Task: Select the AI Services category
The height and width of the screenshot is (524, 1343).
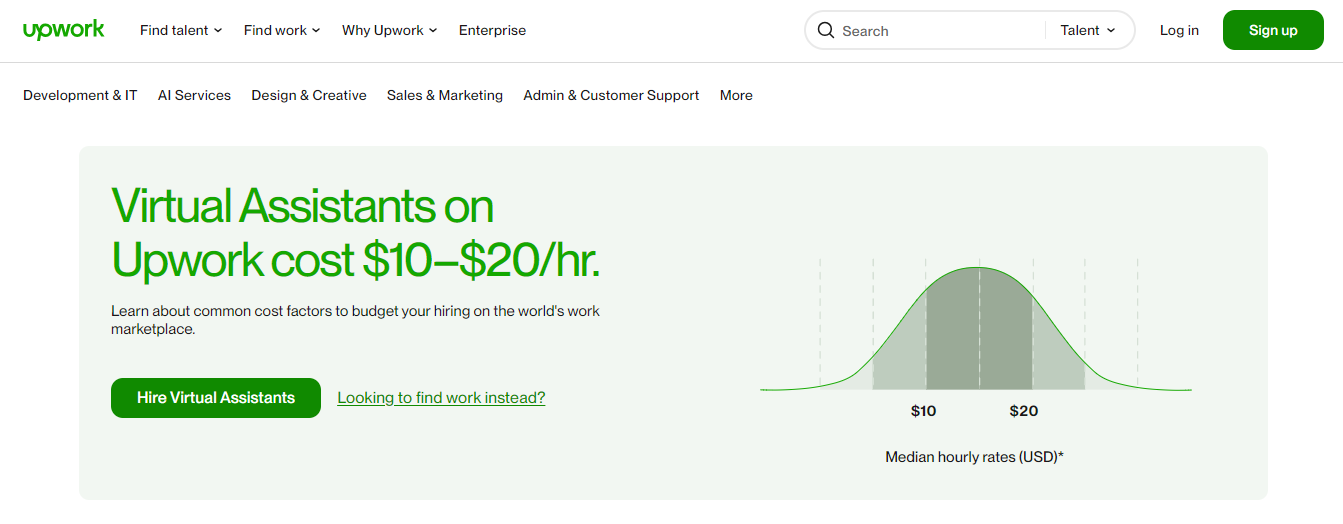Action: [x=194, y=95]
